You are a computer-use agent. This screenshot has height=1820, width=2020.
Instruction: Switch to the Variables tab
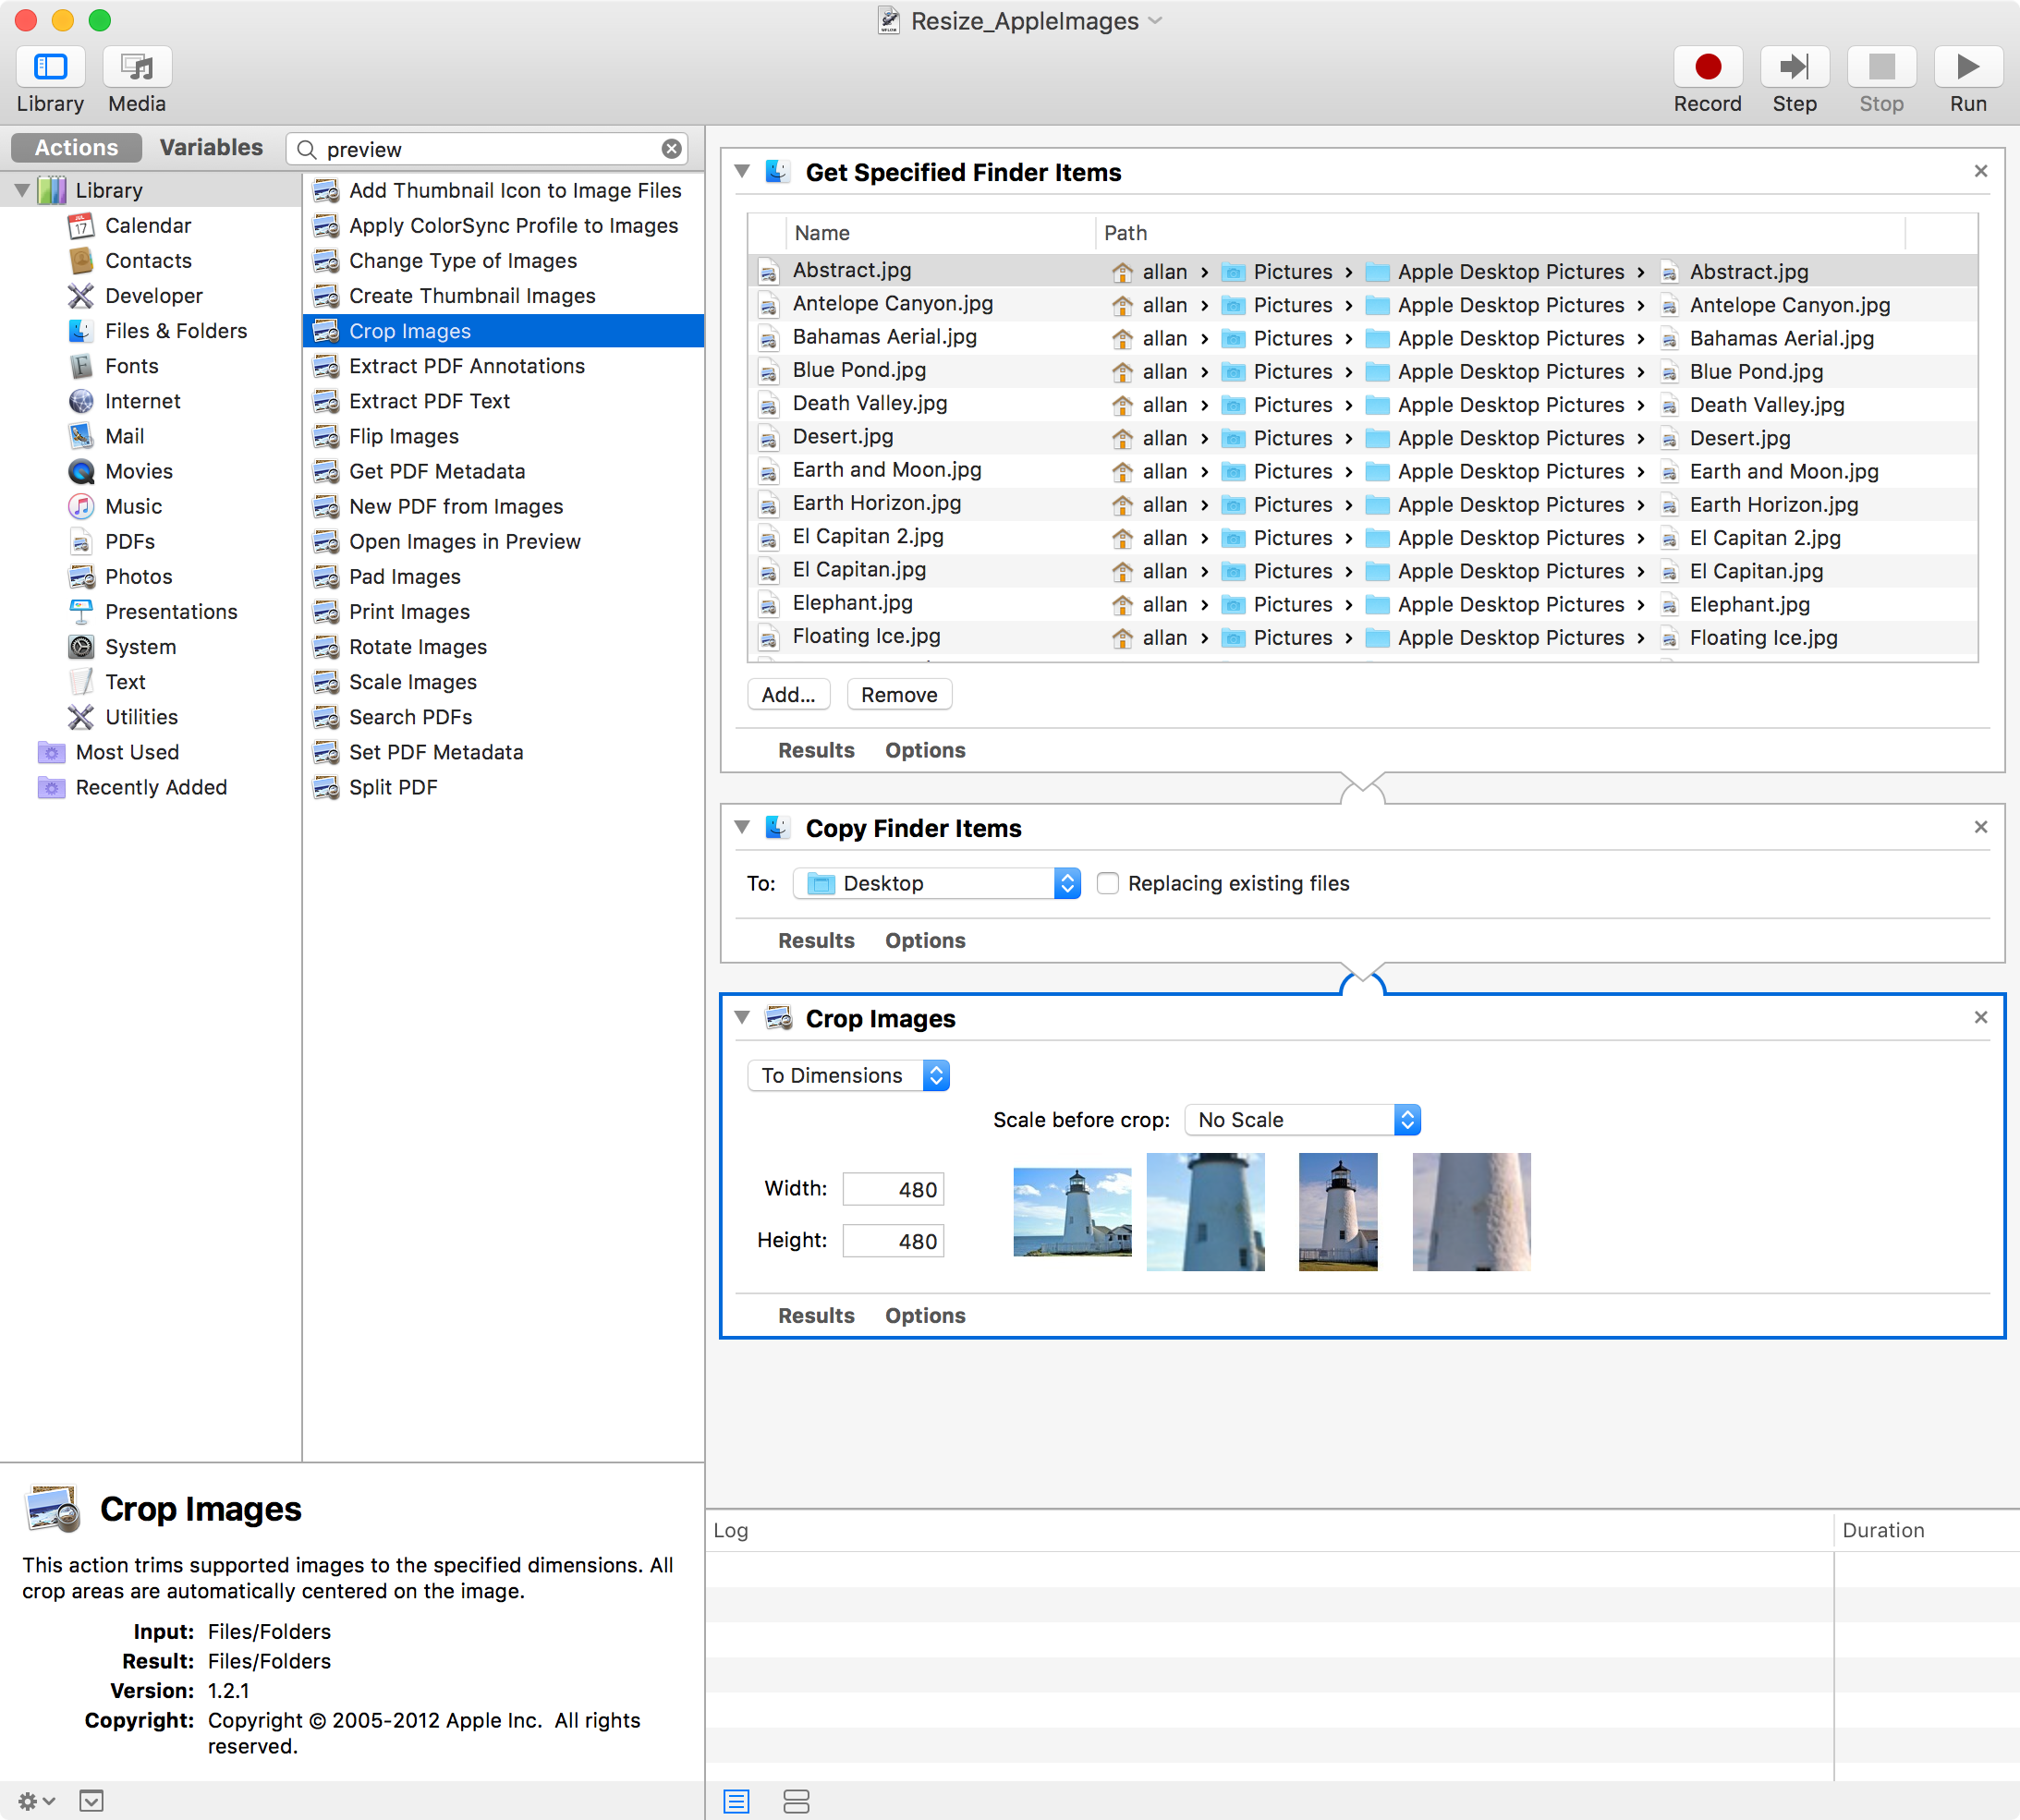tap(211, 148)
